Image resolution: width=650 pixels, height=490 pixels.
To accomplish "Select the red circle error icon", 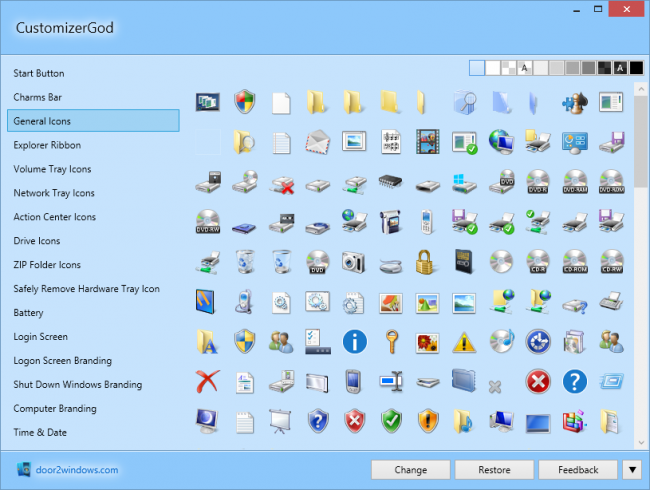I will [x=538, y=381].
